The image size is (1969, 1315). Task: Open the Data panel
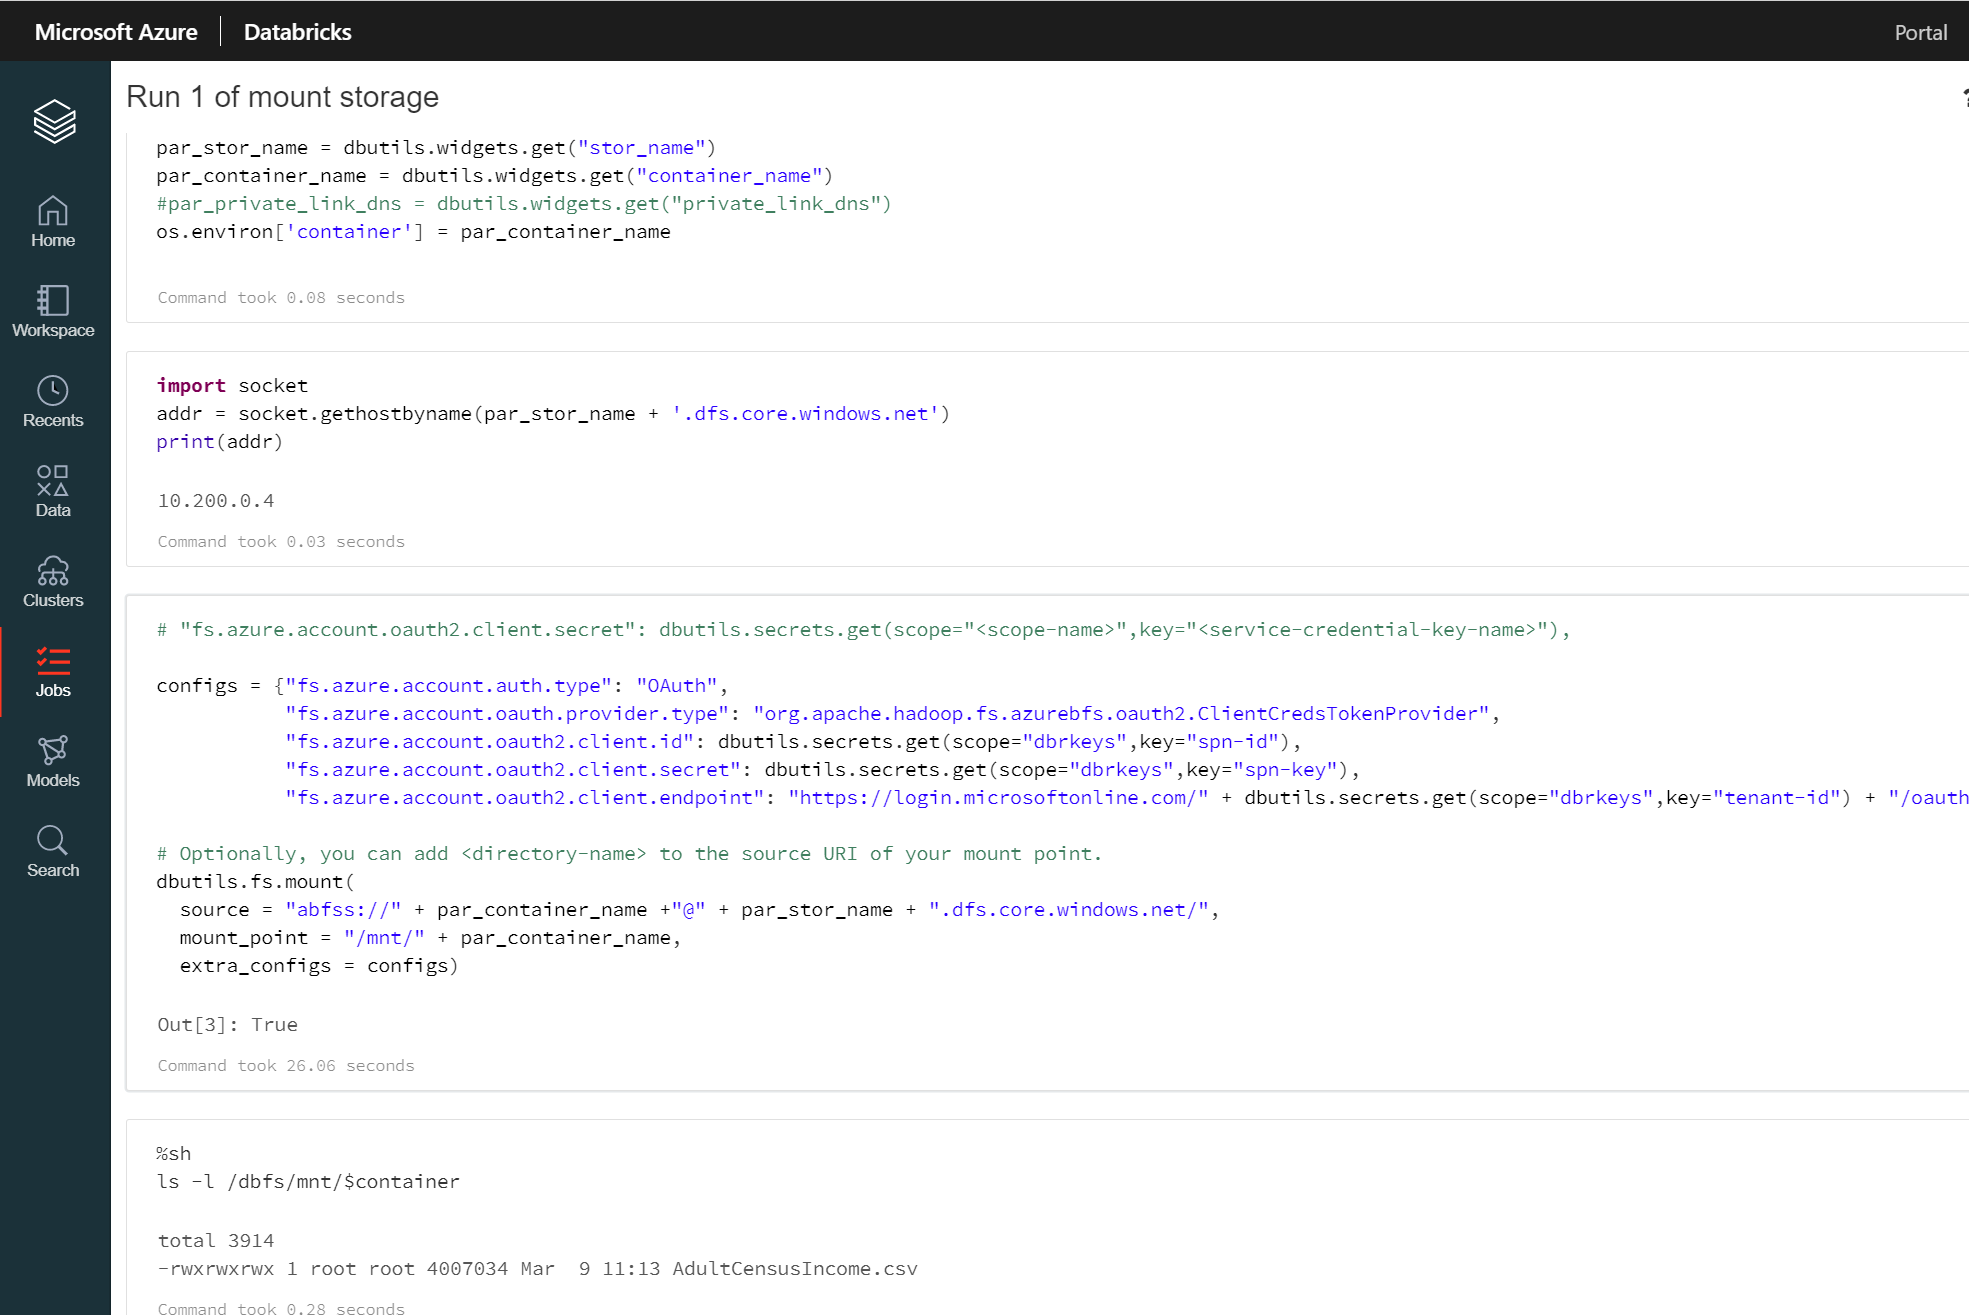click(52, 491)
